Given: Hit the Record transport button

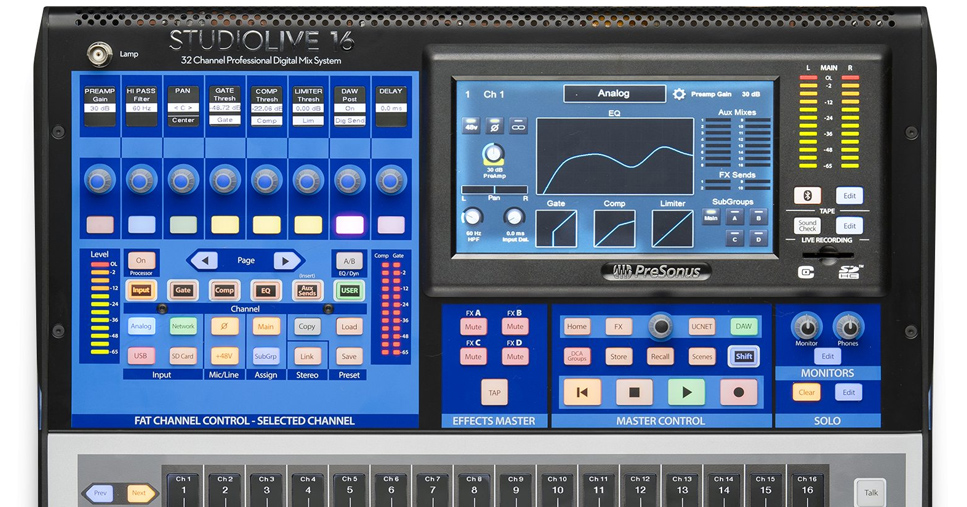Looking at the screenshot, I should point(738,392).
